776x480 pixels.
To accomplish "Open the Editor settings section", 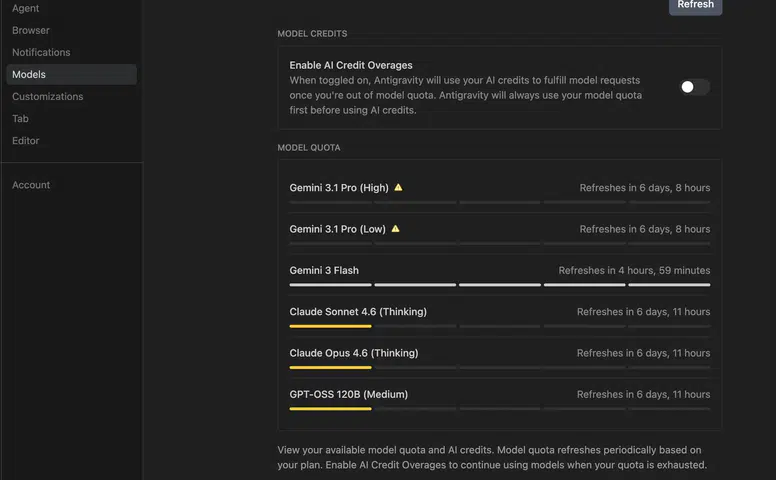I will point(26,141).
